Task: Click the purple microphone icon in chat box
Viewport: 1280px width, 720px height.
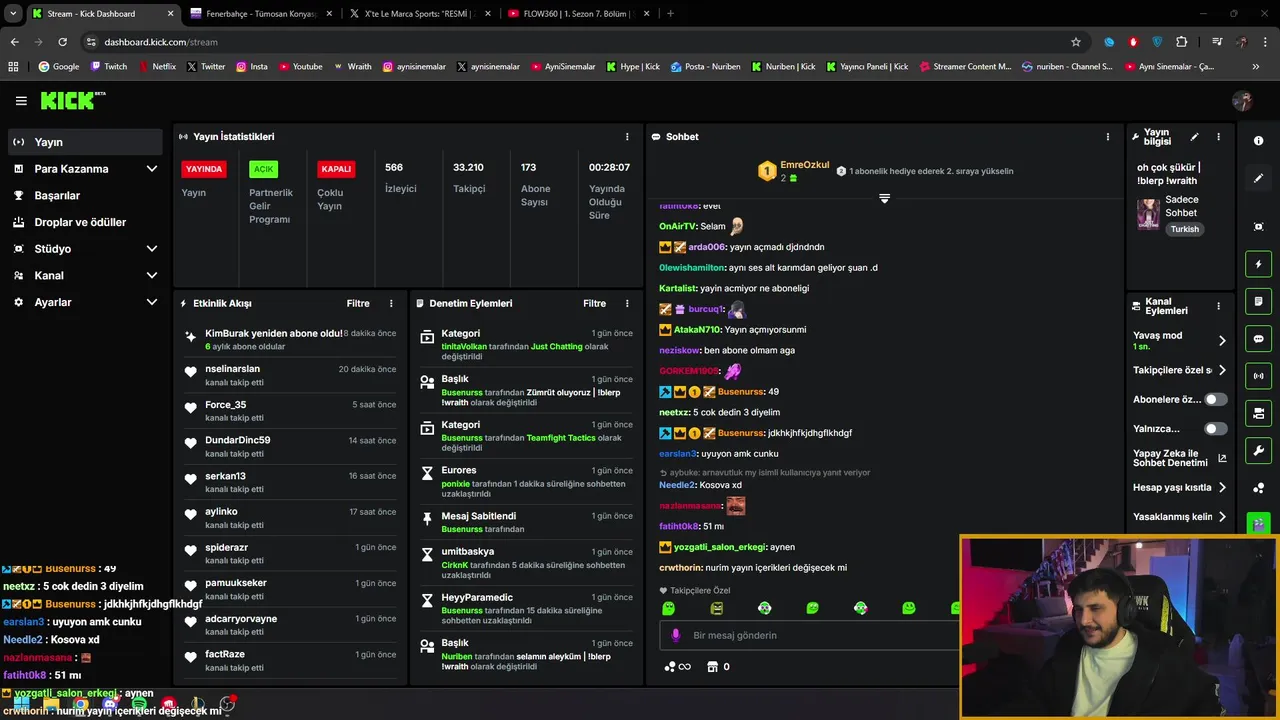Action: pyautogui.click(x=676, y=635)
